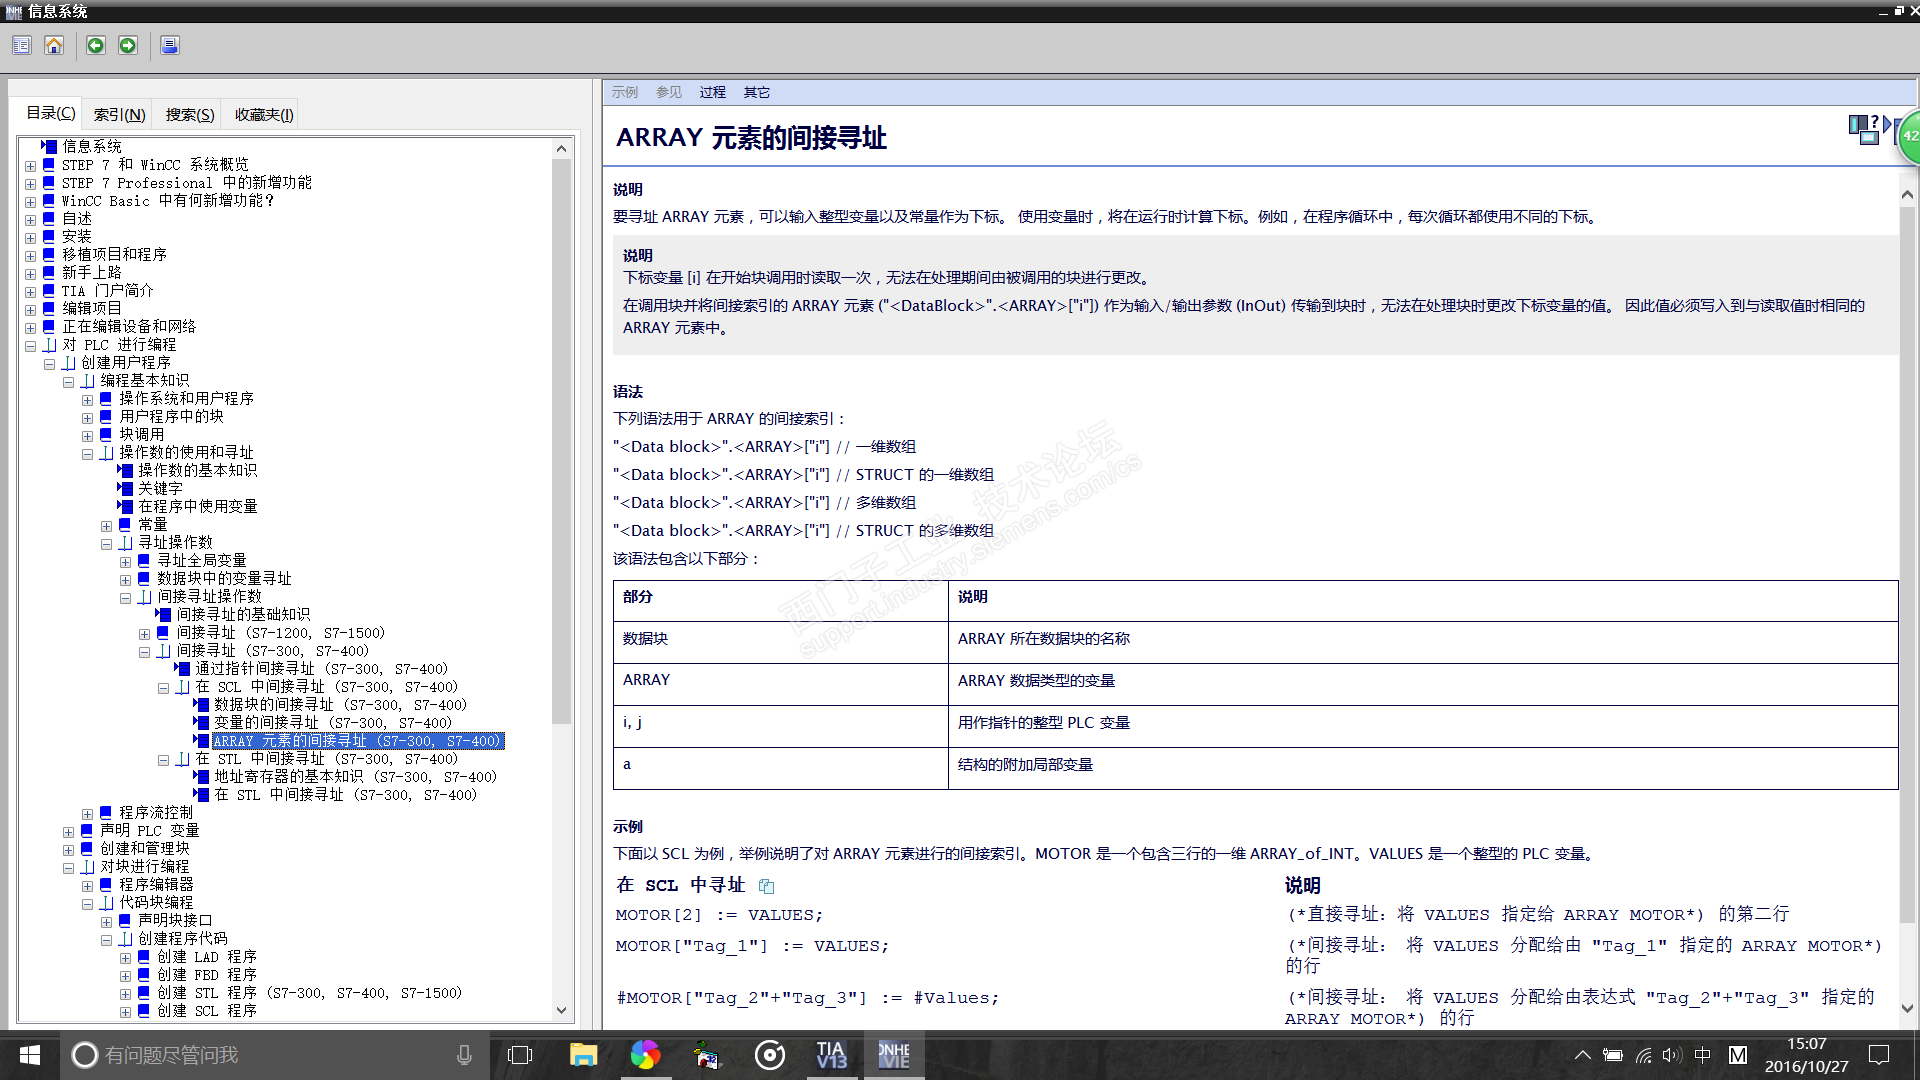Click copy icon beside 在 SCL 中寻址
Screen dimensions: 1920x1080
(x=767, y=886)
